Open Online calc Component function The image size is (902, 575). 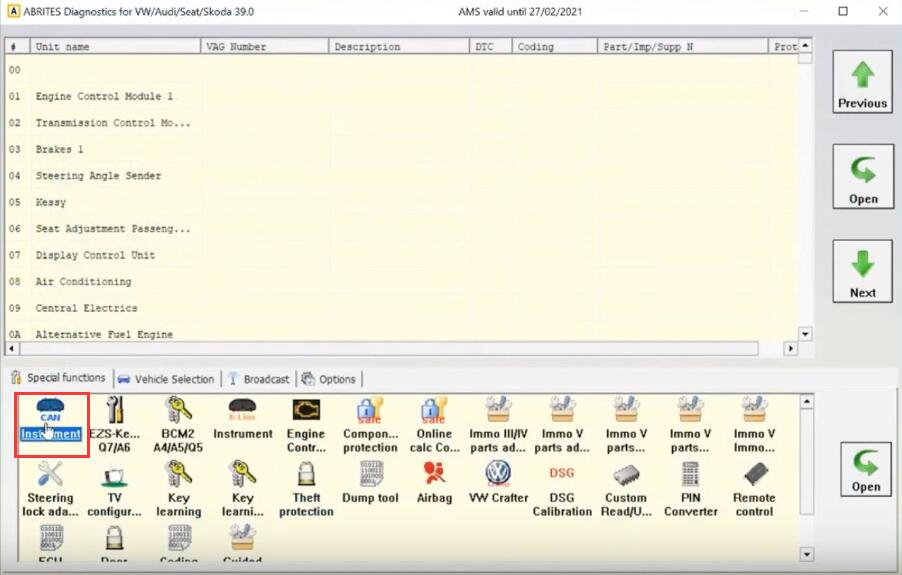pos(434,425)
